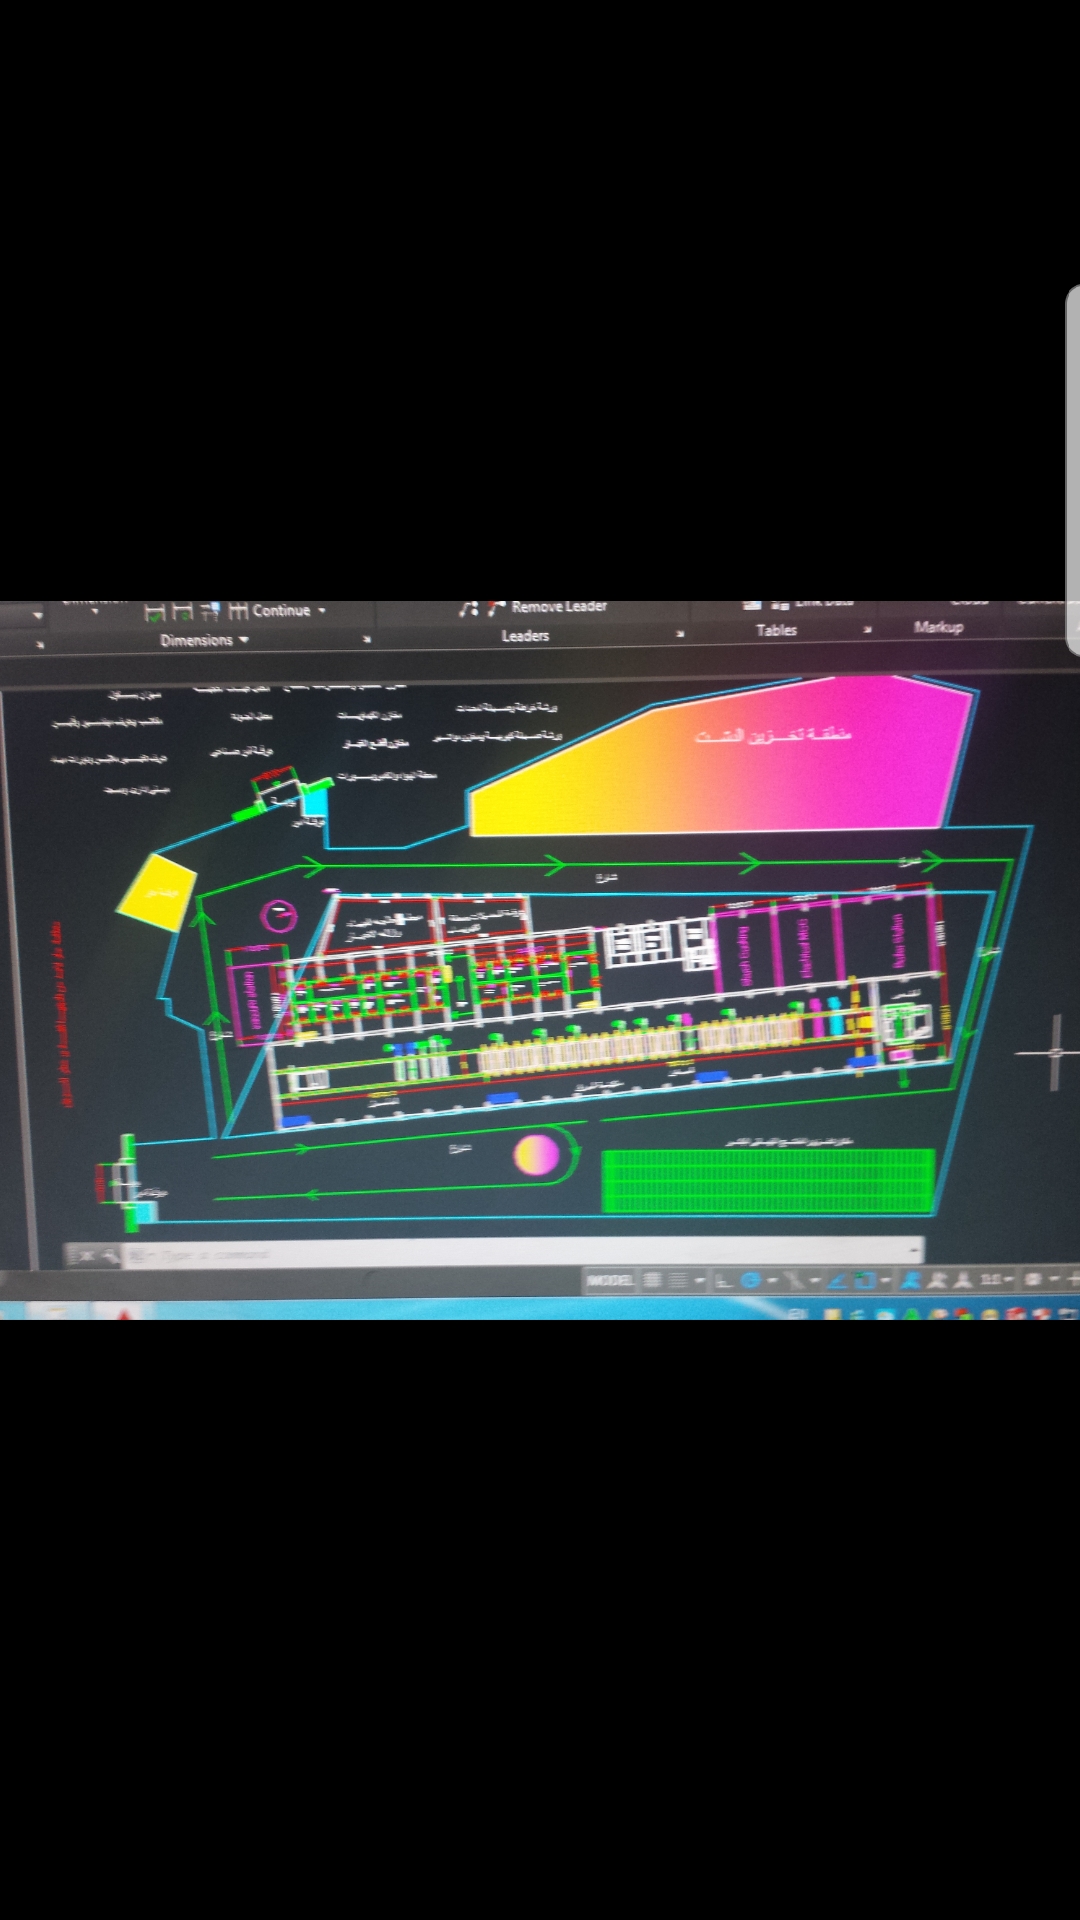Toggle drawing grid display in status bar
Image resolution: width=1080 pixels, height=1920 pixels.
(x=652, y=1280)
